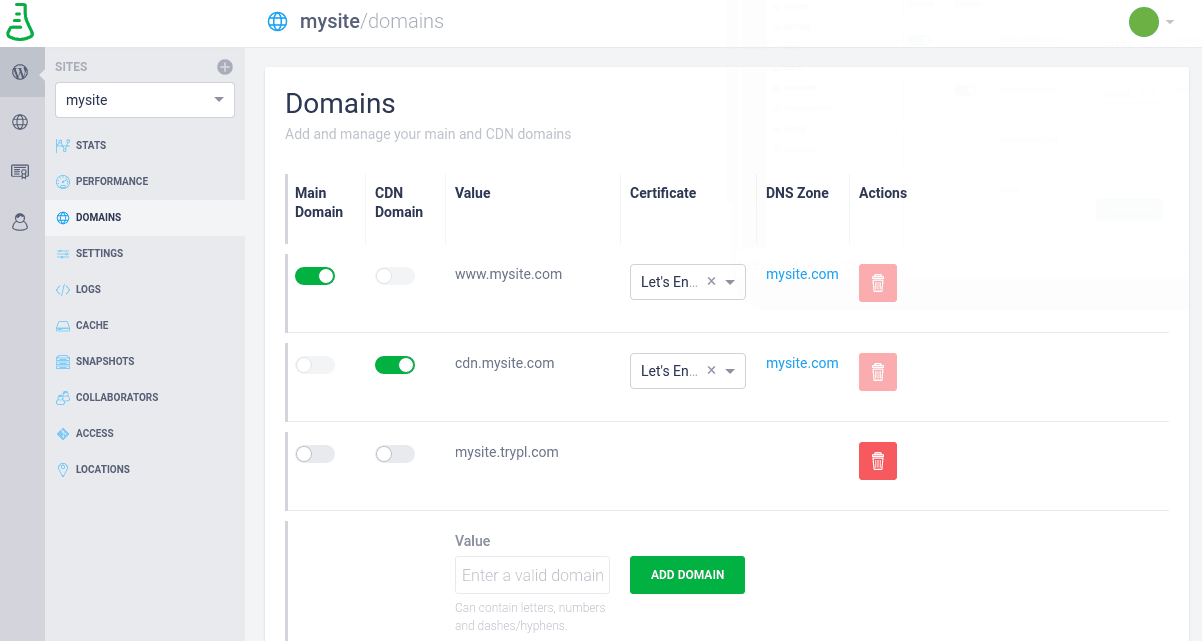Delete the mysite.trypl.com domain
Viewport: 1202px width, 641px height.
click(877, 461)
